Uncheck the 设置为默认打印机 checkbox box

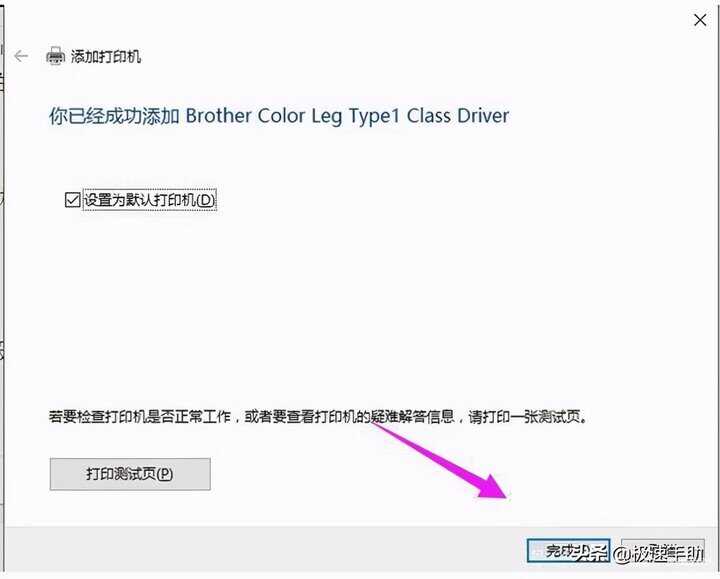tap(73, 200)
